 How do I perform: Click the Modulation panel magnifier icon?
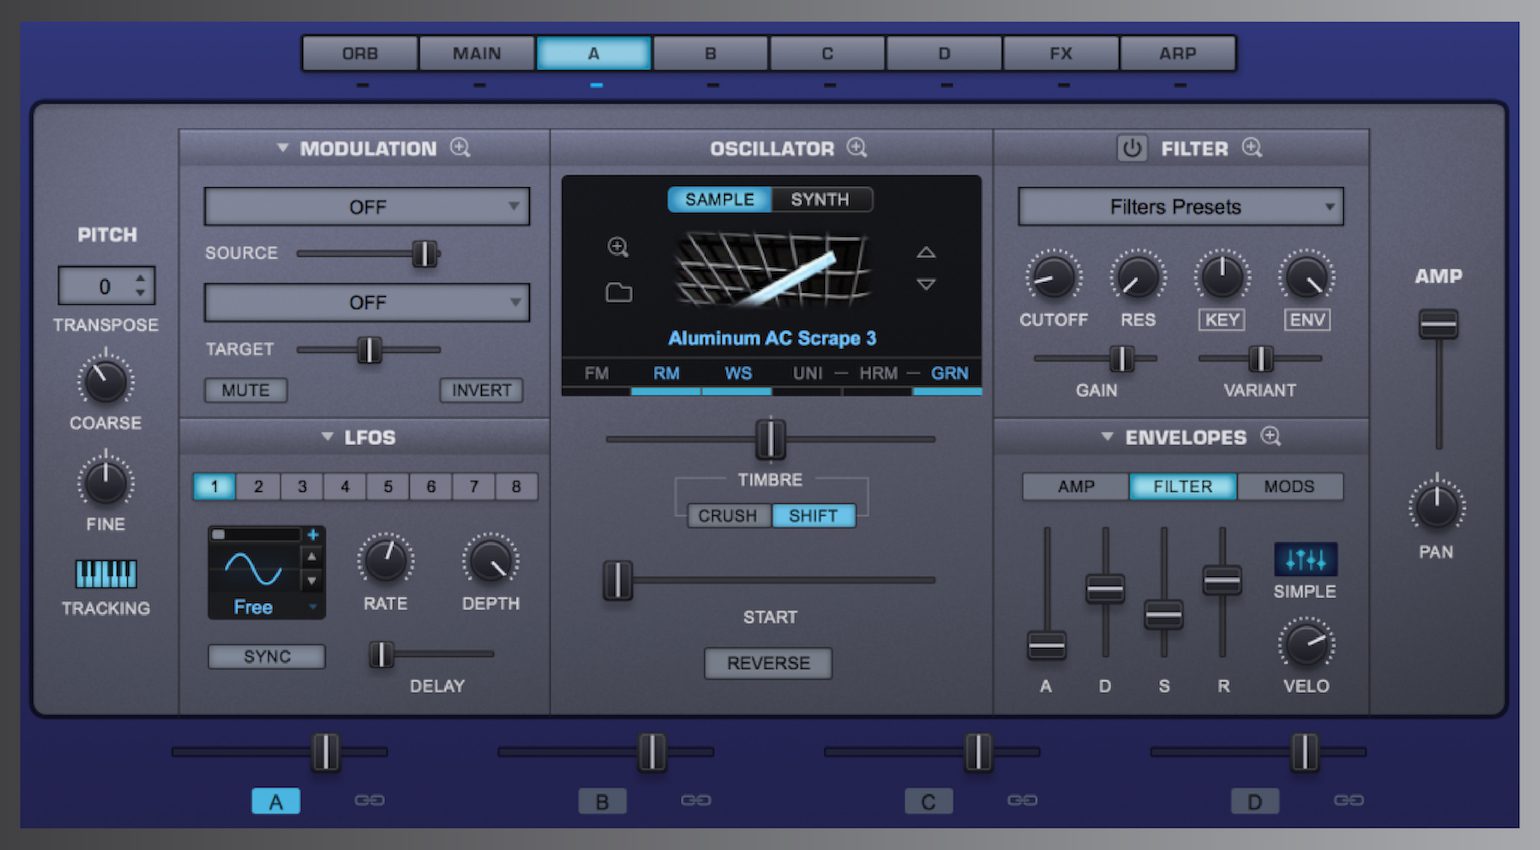461,148
